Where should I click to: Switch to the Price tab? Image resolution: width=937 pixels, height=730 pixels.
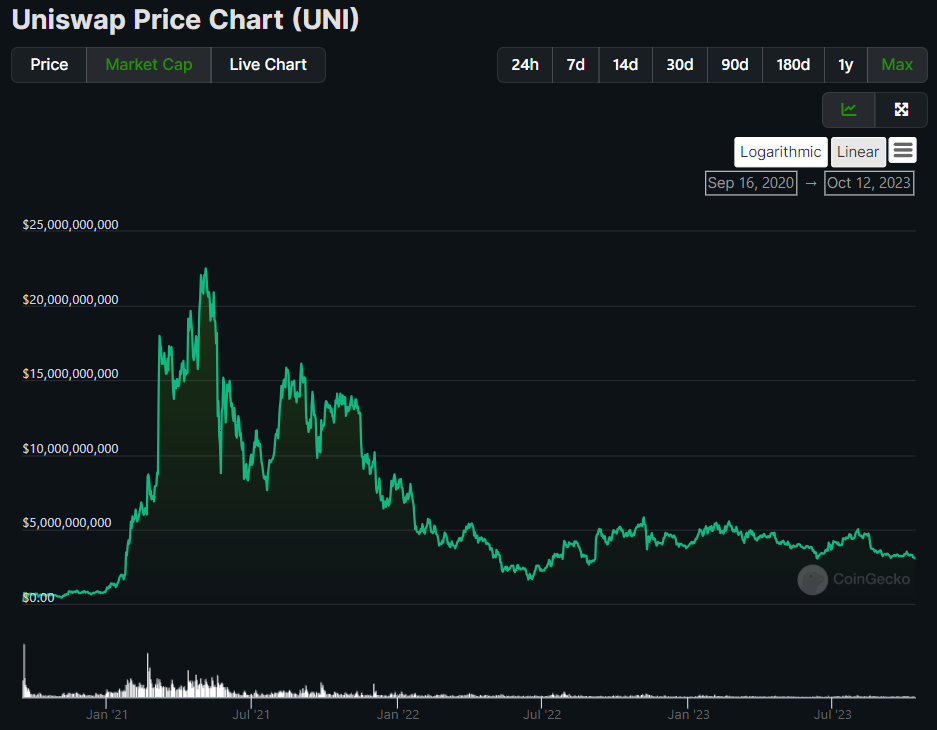tap(49, 65)
